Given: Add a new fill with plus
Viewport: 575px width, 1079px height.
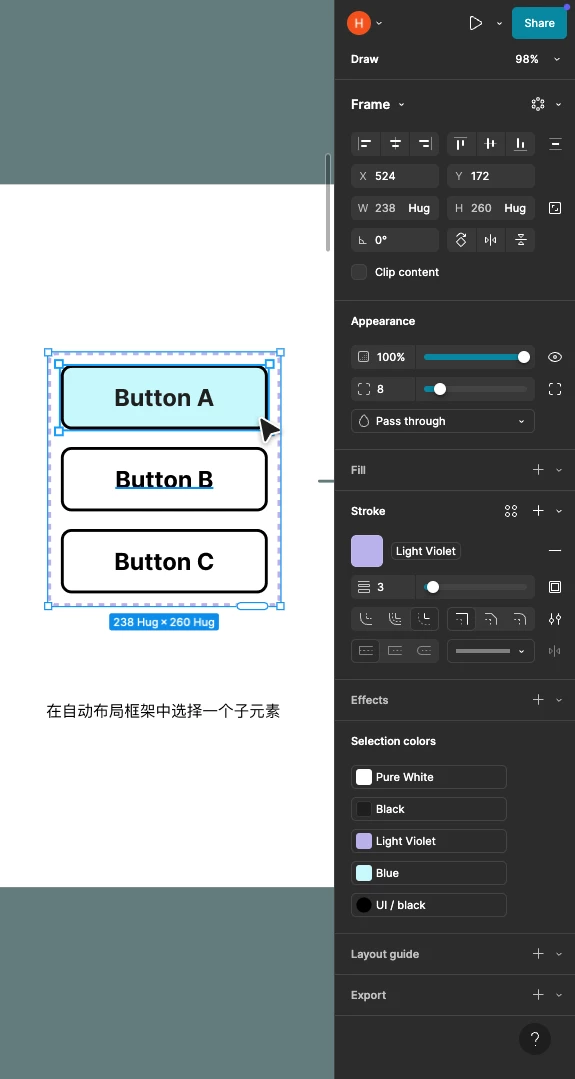Looking at the screenshot, I should 538,470.
